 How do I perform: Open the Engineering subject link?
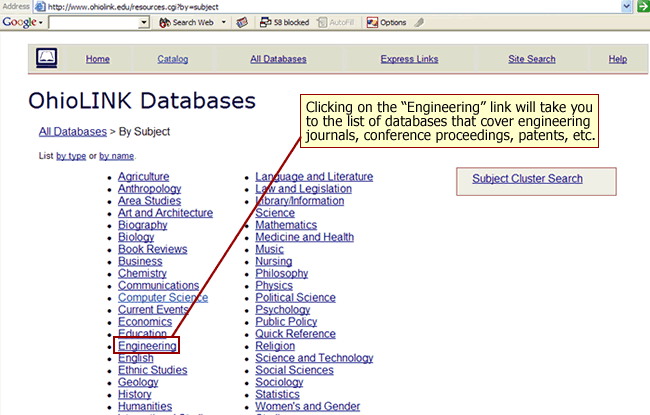(x=147, y=345)
